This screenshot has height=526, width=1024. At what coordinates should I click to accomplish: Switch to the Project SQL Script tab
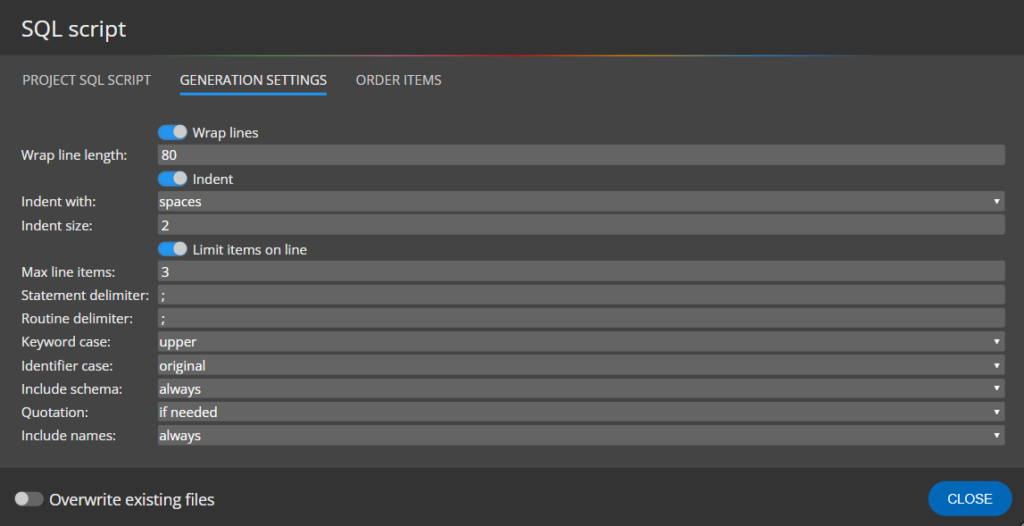tap(87, 80)
